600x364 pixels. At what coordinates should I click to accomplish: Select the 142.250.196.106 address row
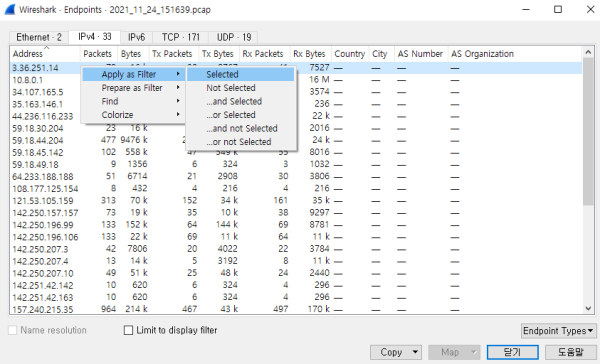click(x=296, y=237)
